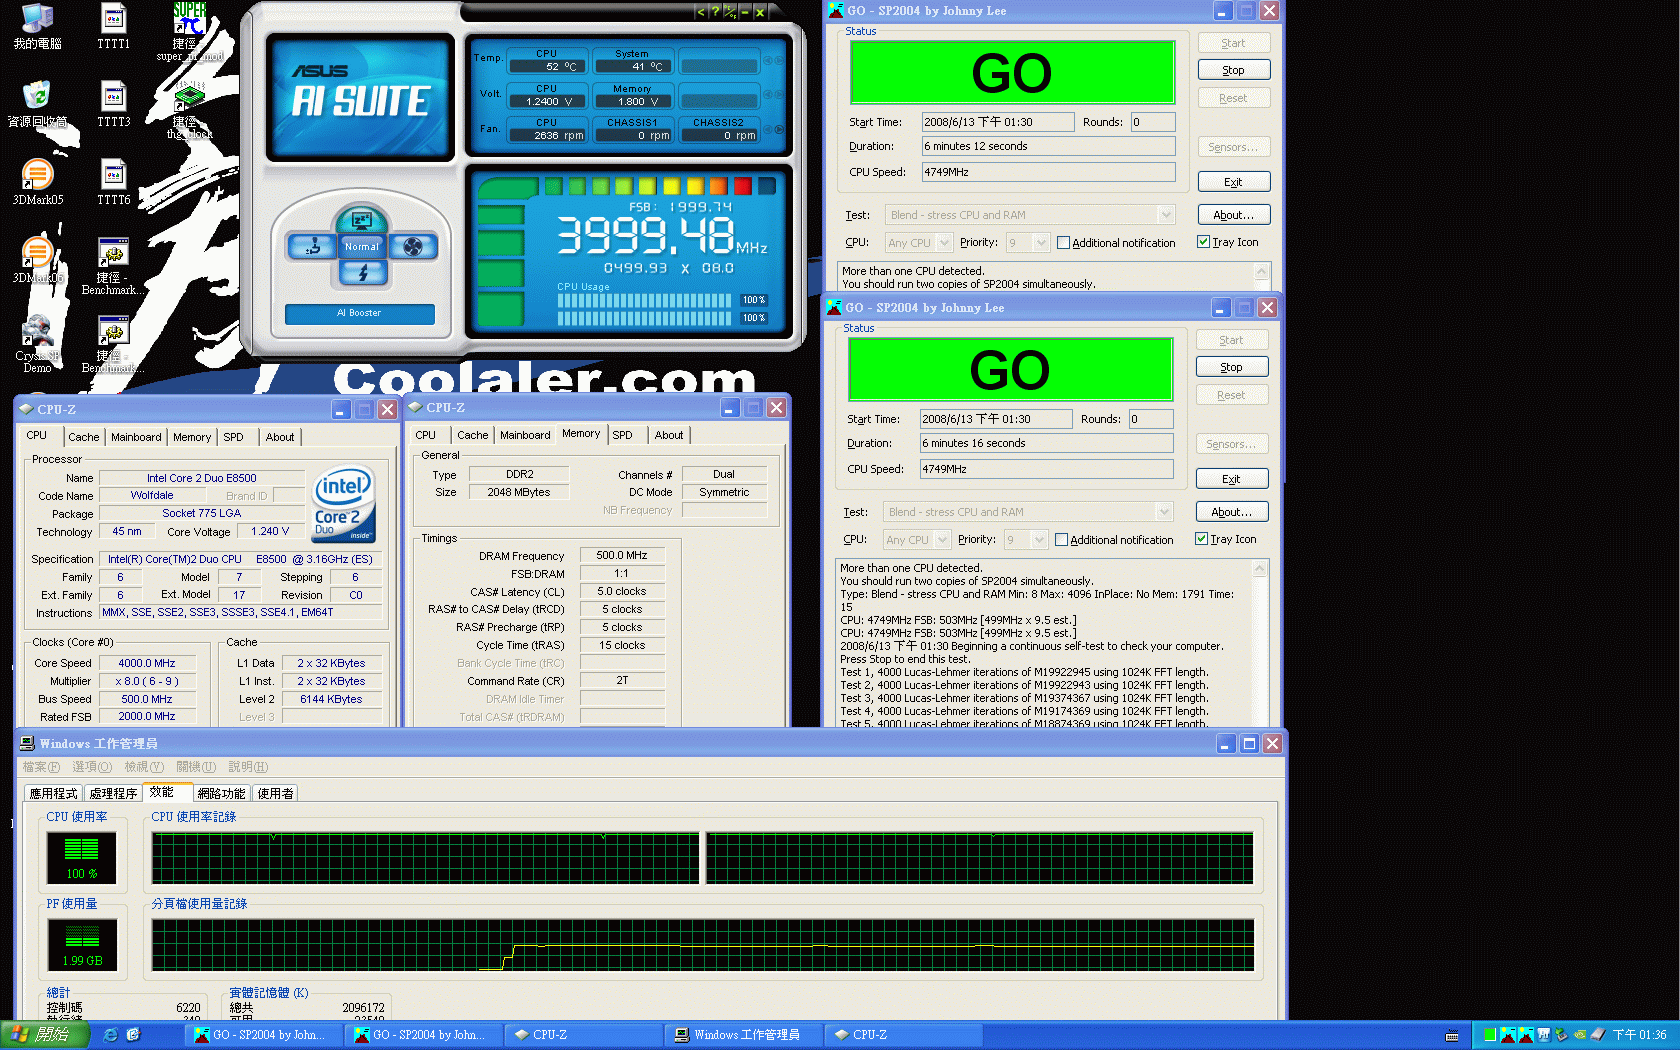Click NVIDIA tray icon in system tray
Screen dimensions: 1680x1050
(1580, 1035)
